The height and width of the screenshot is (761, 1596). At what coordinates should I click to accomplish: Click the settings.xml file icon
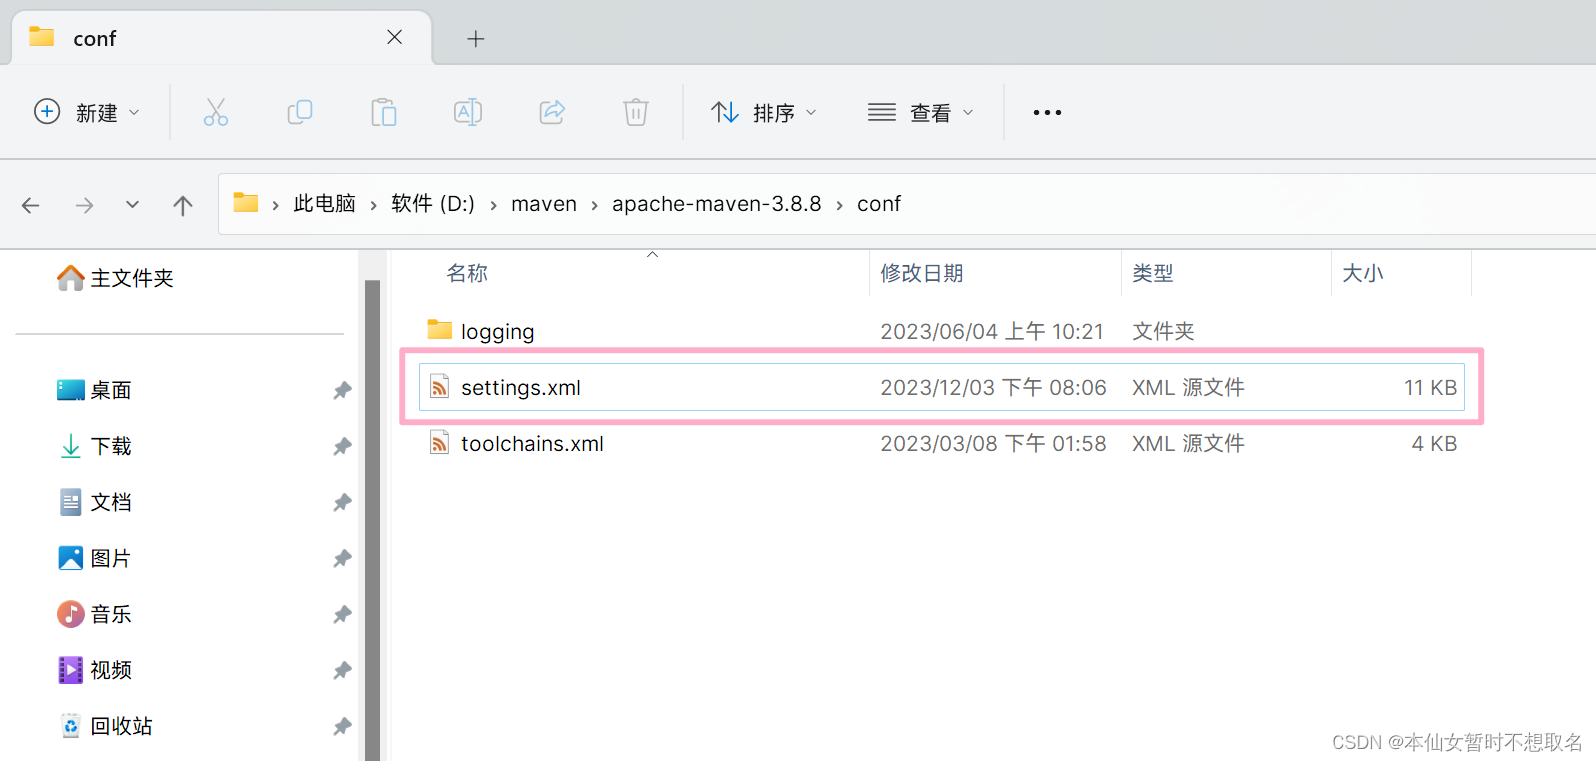coord(439,386)
